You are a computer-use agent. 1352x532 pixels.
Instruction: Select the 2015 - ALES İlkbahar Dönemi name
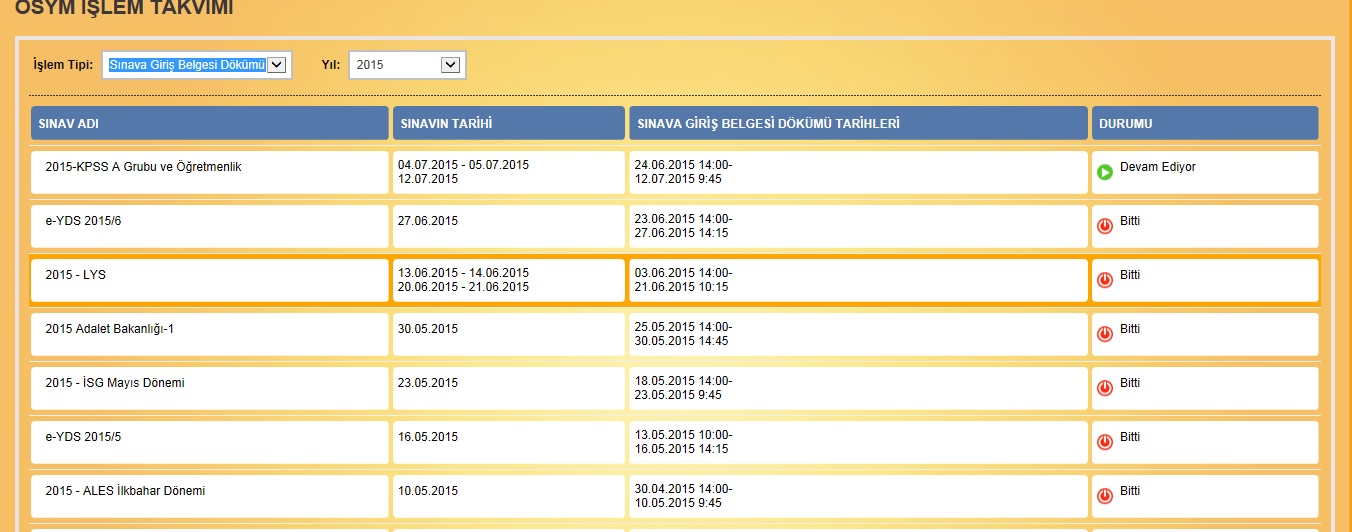[125, 491]
